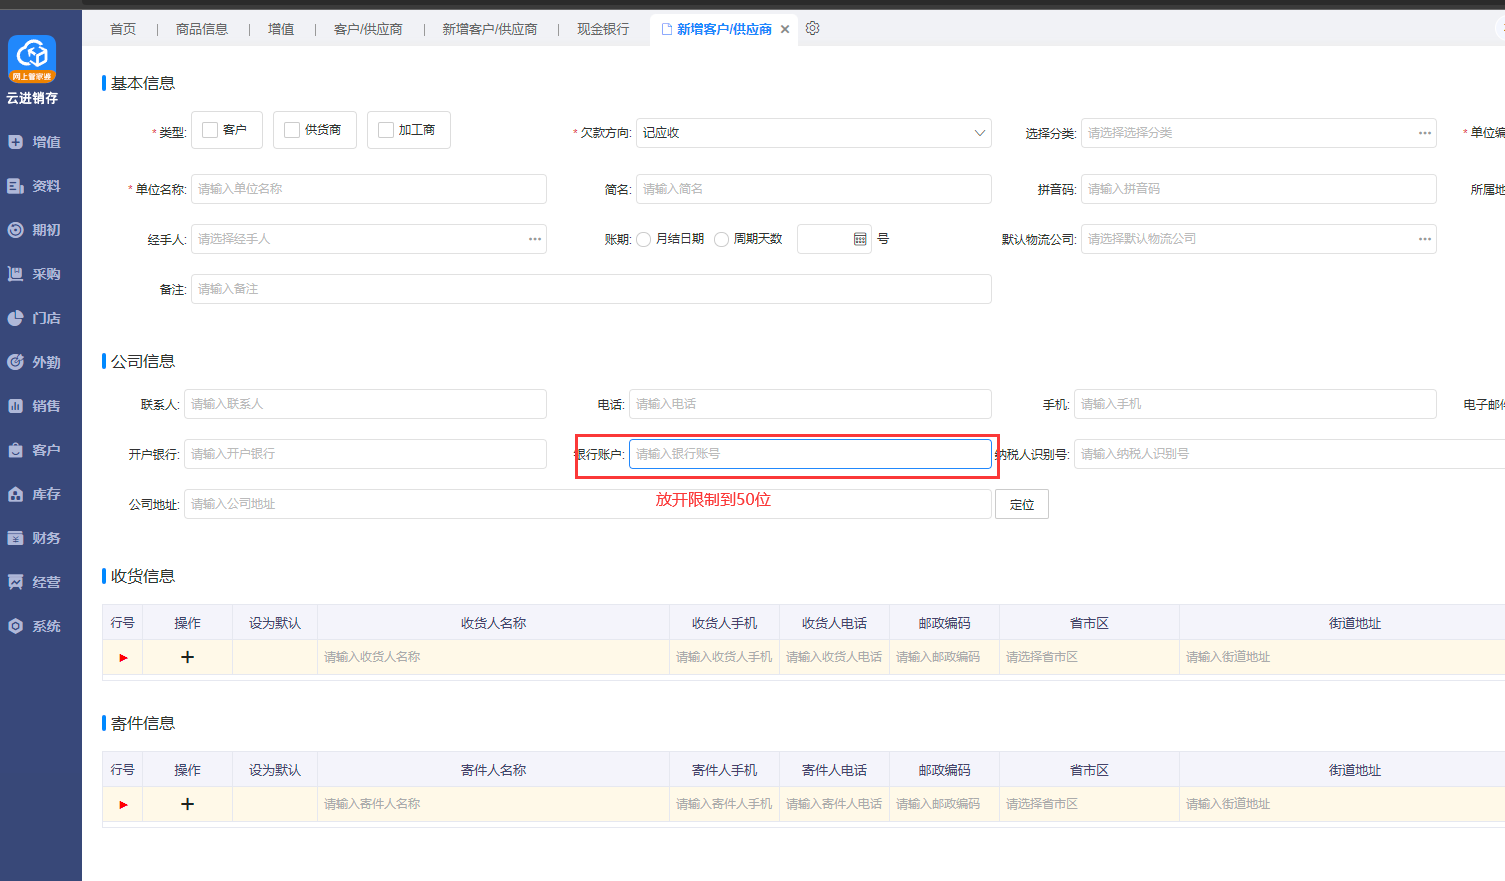Click the 寄件人手机 cell input
1505x881 pixels.
tap(724, 804)
